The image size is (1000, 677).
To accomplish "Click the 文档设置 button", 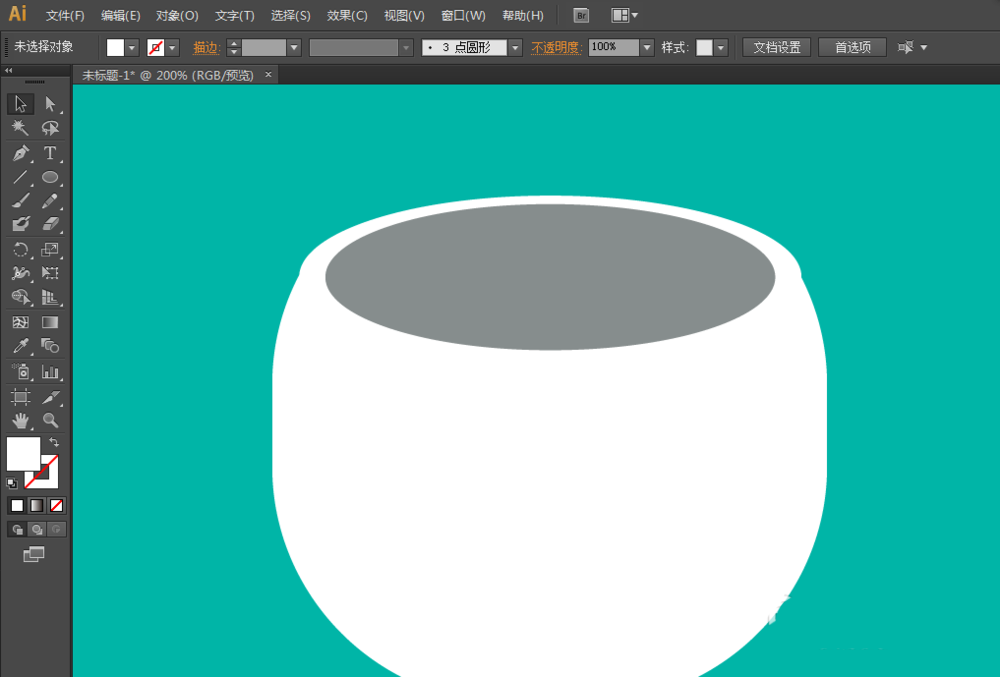I will point(776,47).
